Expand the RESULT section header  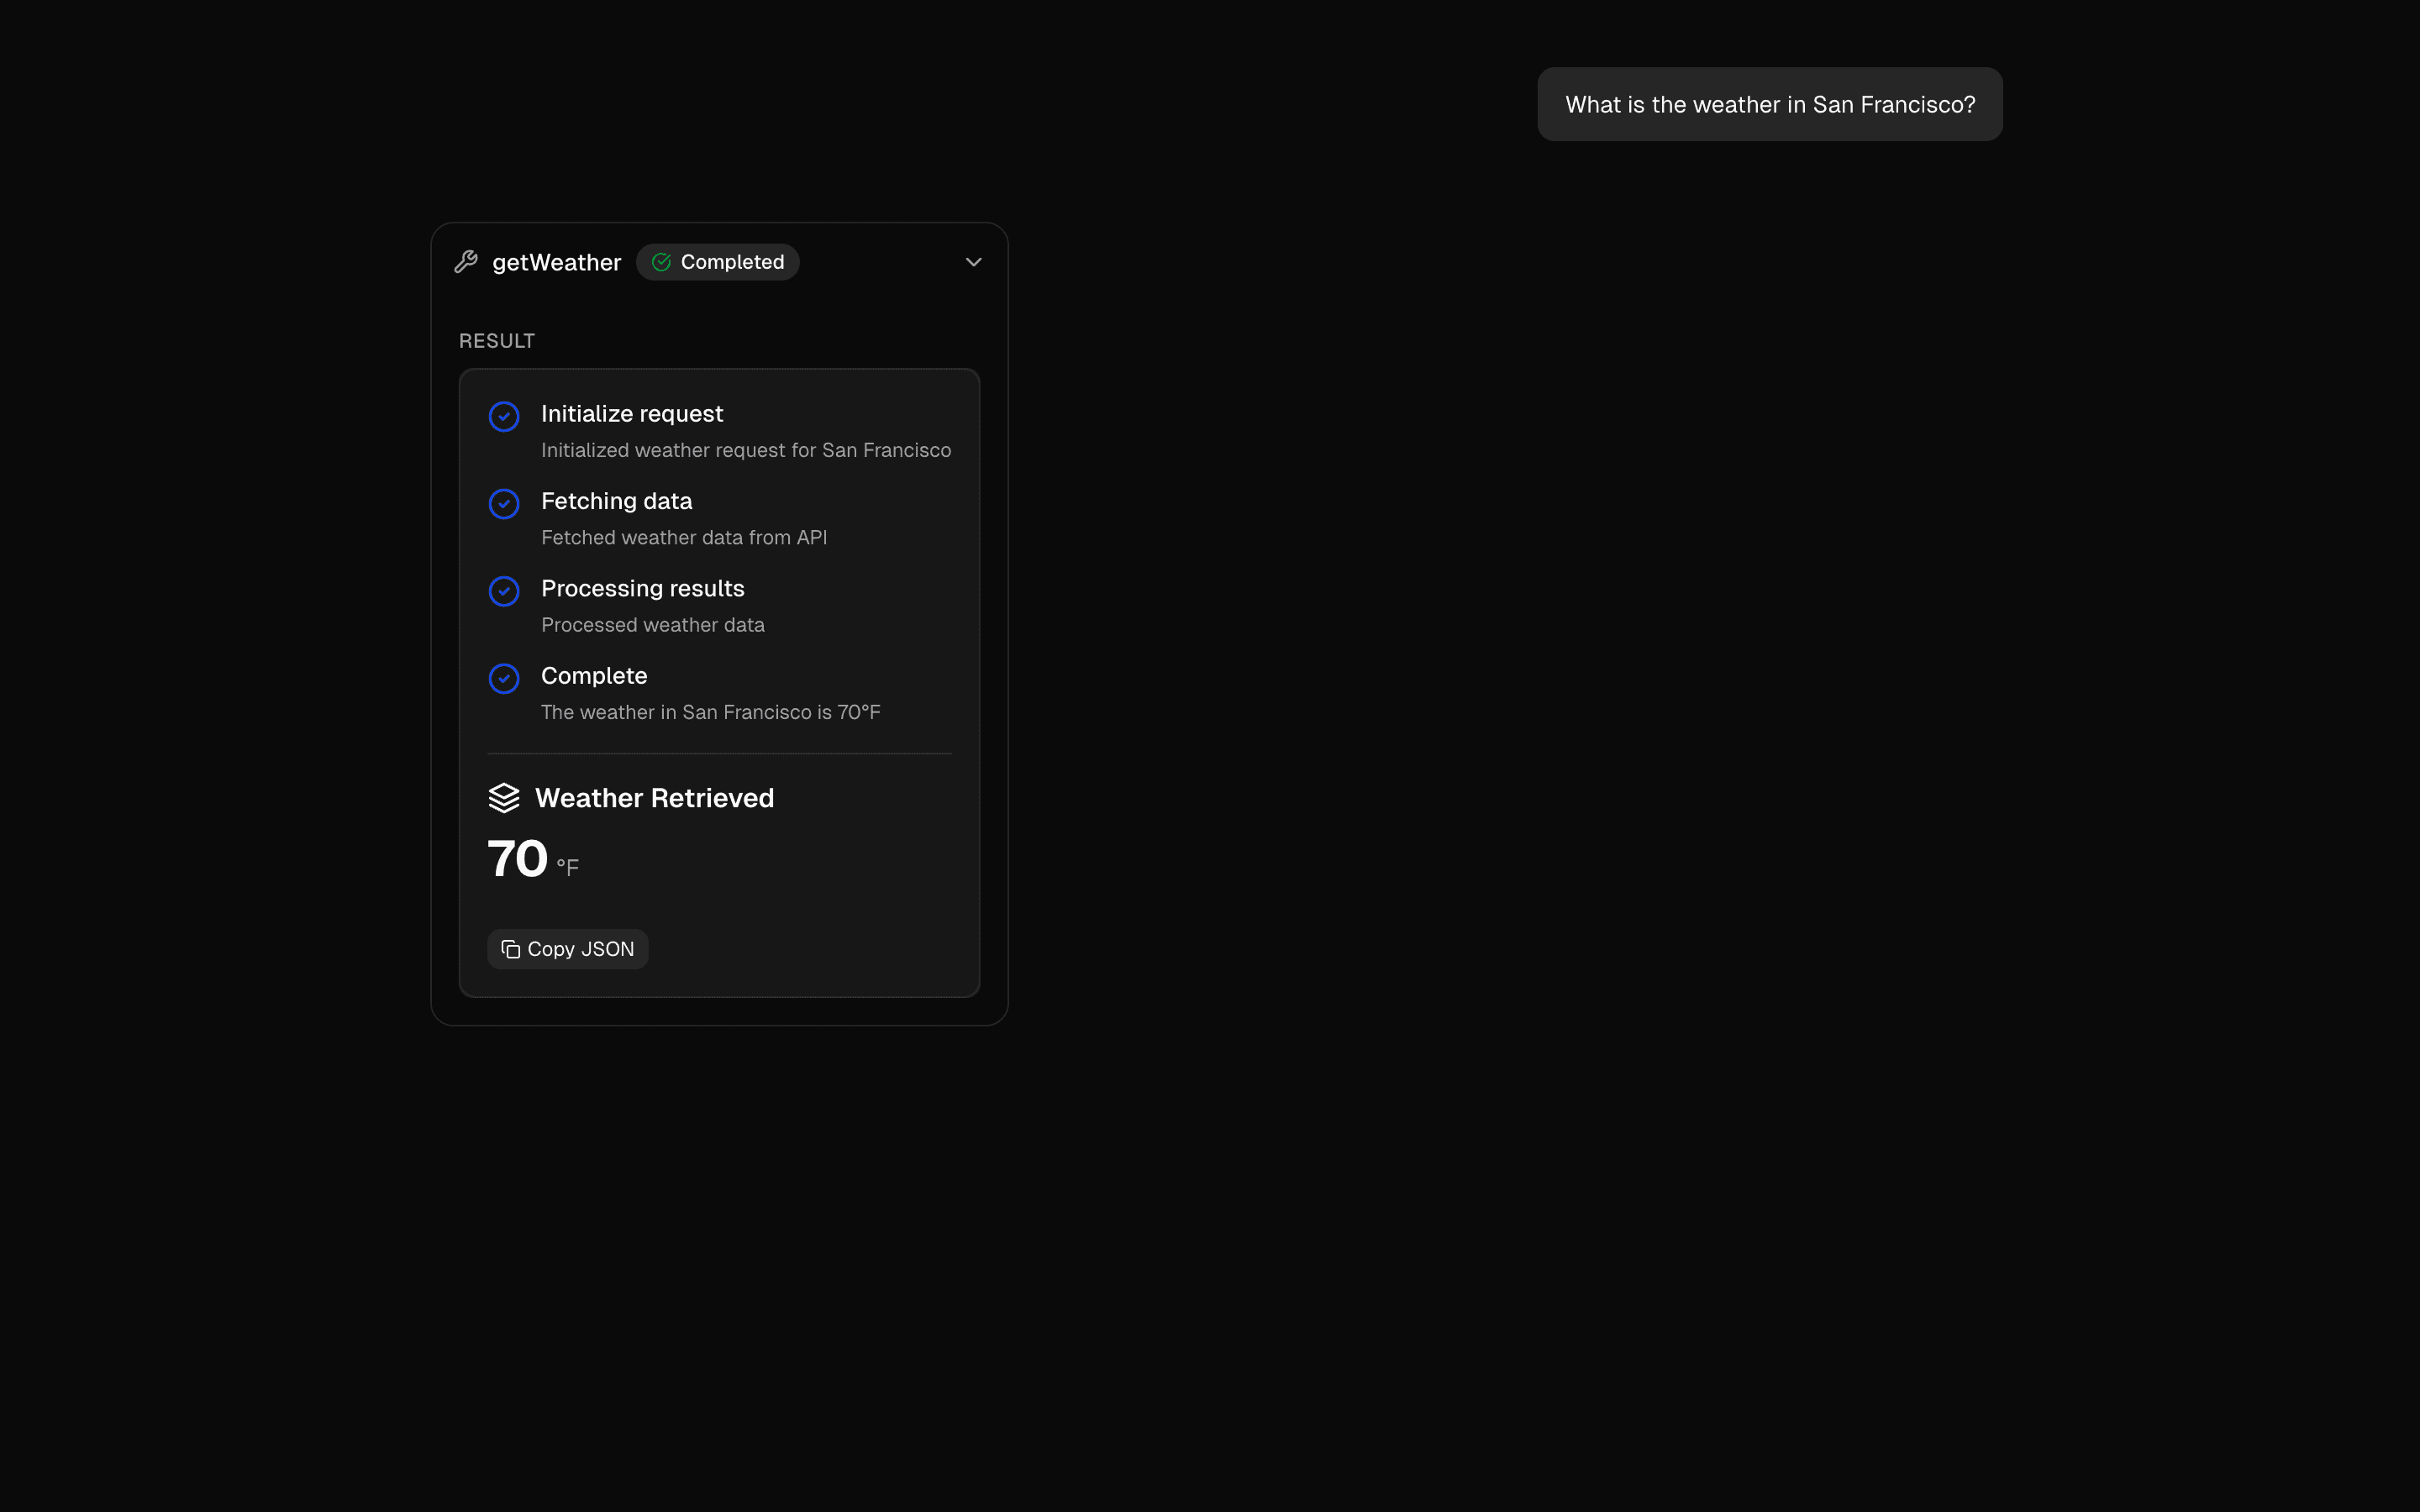point(496,340)
